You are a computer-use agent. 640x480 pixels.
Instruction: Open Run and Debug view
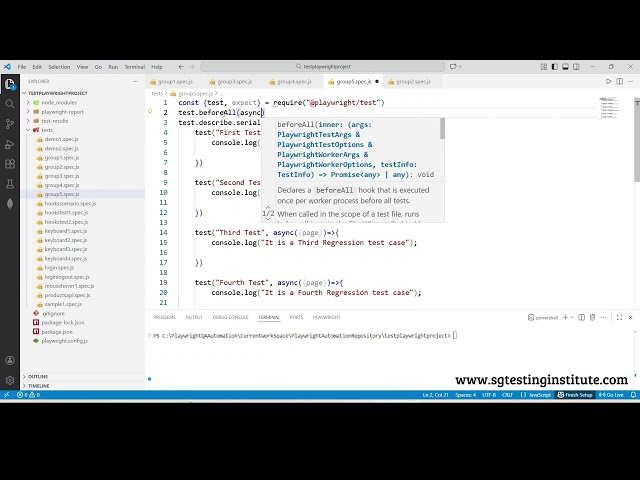click(10, 144)
